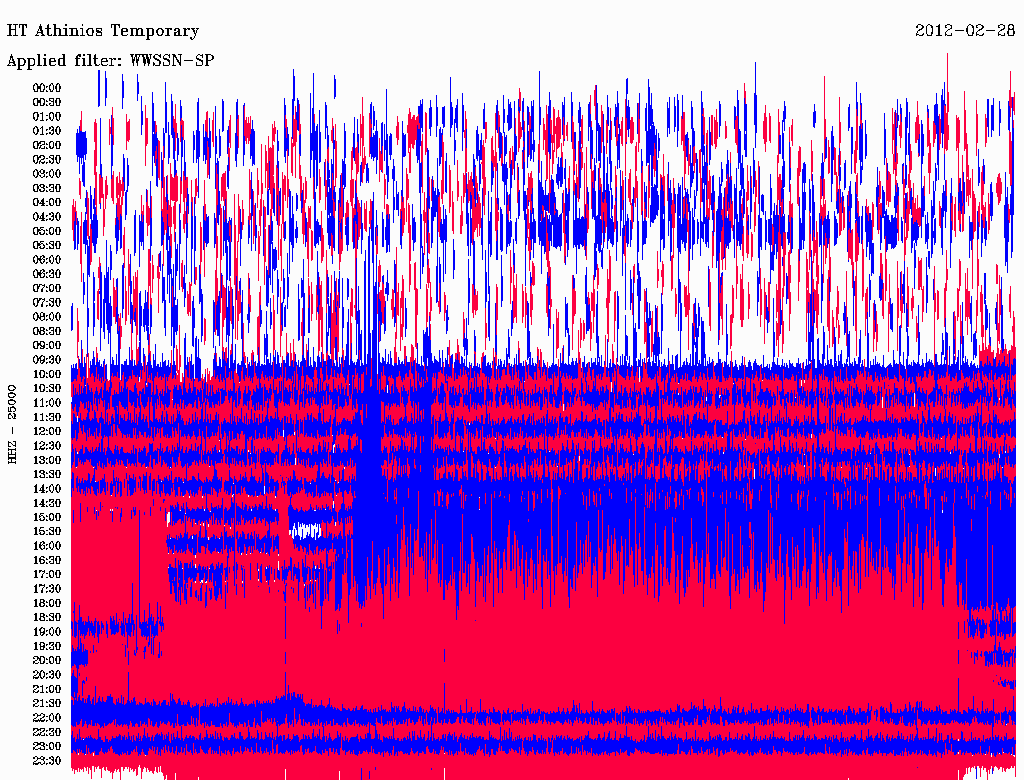Select the 01:30 time row label

tap(47, 131)
